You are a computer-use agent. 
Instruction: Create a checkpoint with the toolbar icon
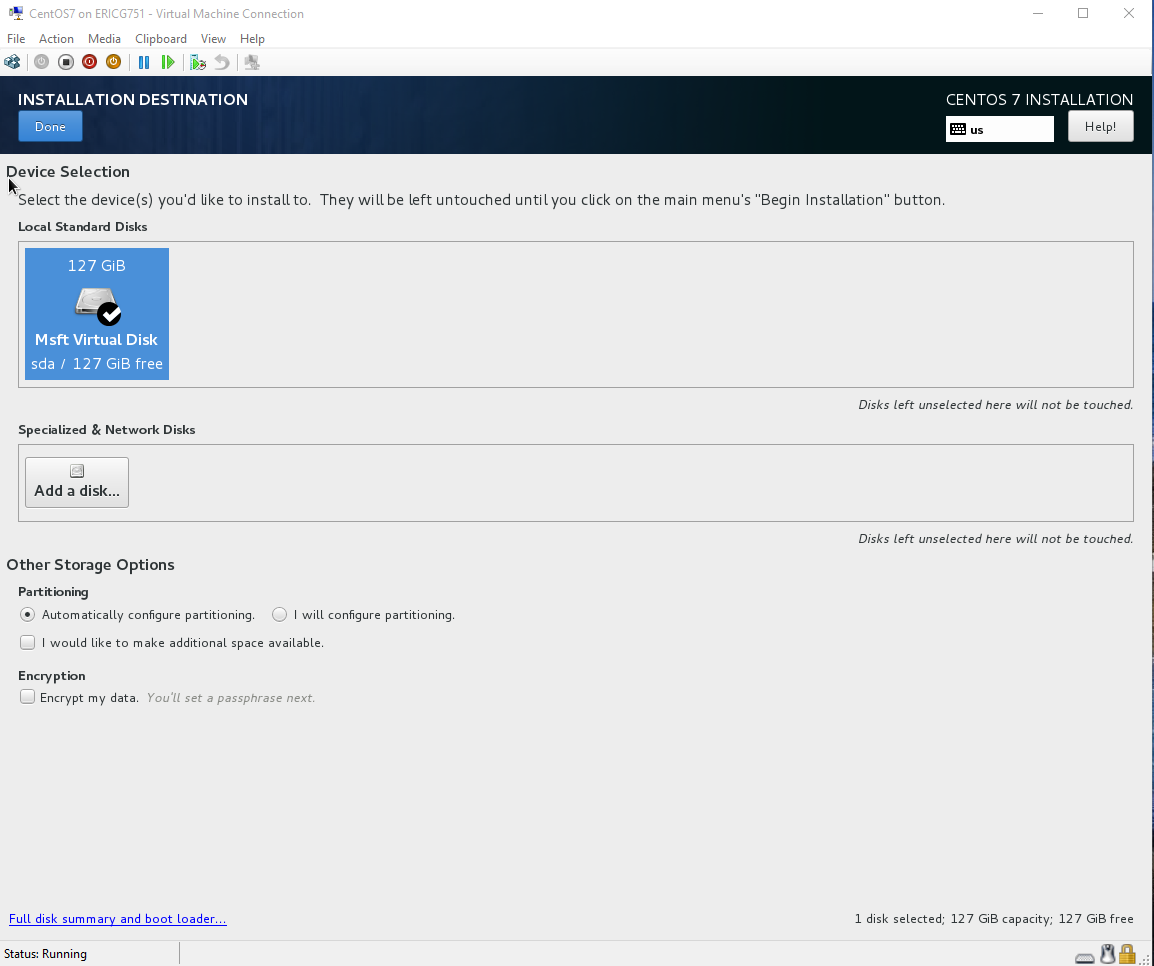pos(197,63)
